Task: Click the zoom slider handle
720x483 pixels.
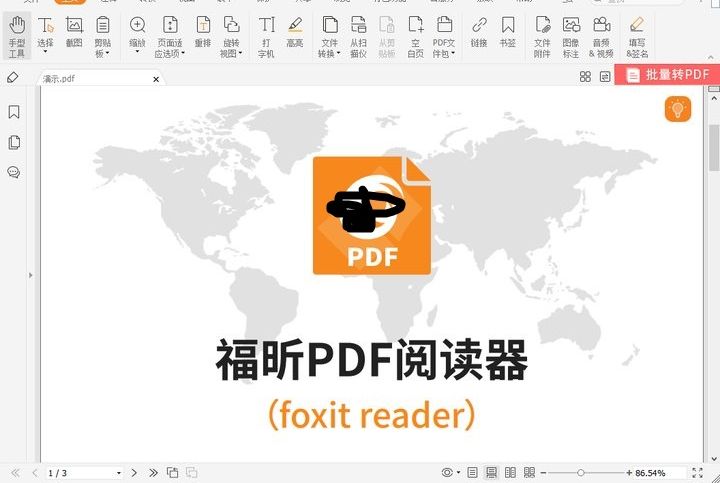Action: [x=581, y=472]
